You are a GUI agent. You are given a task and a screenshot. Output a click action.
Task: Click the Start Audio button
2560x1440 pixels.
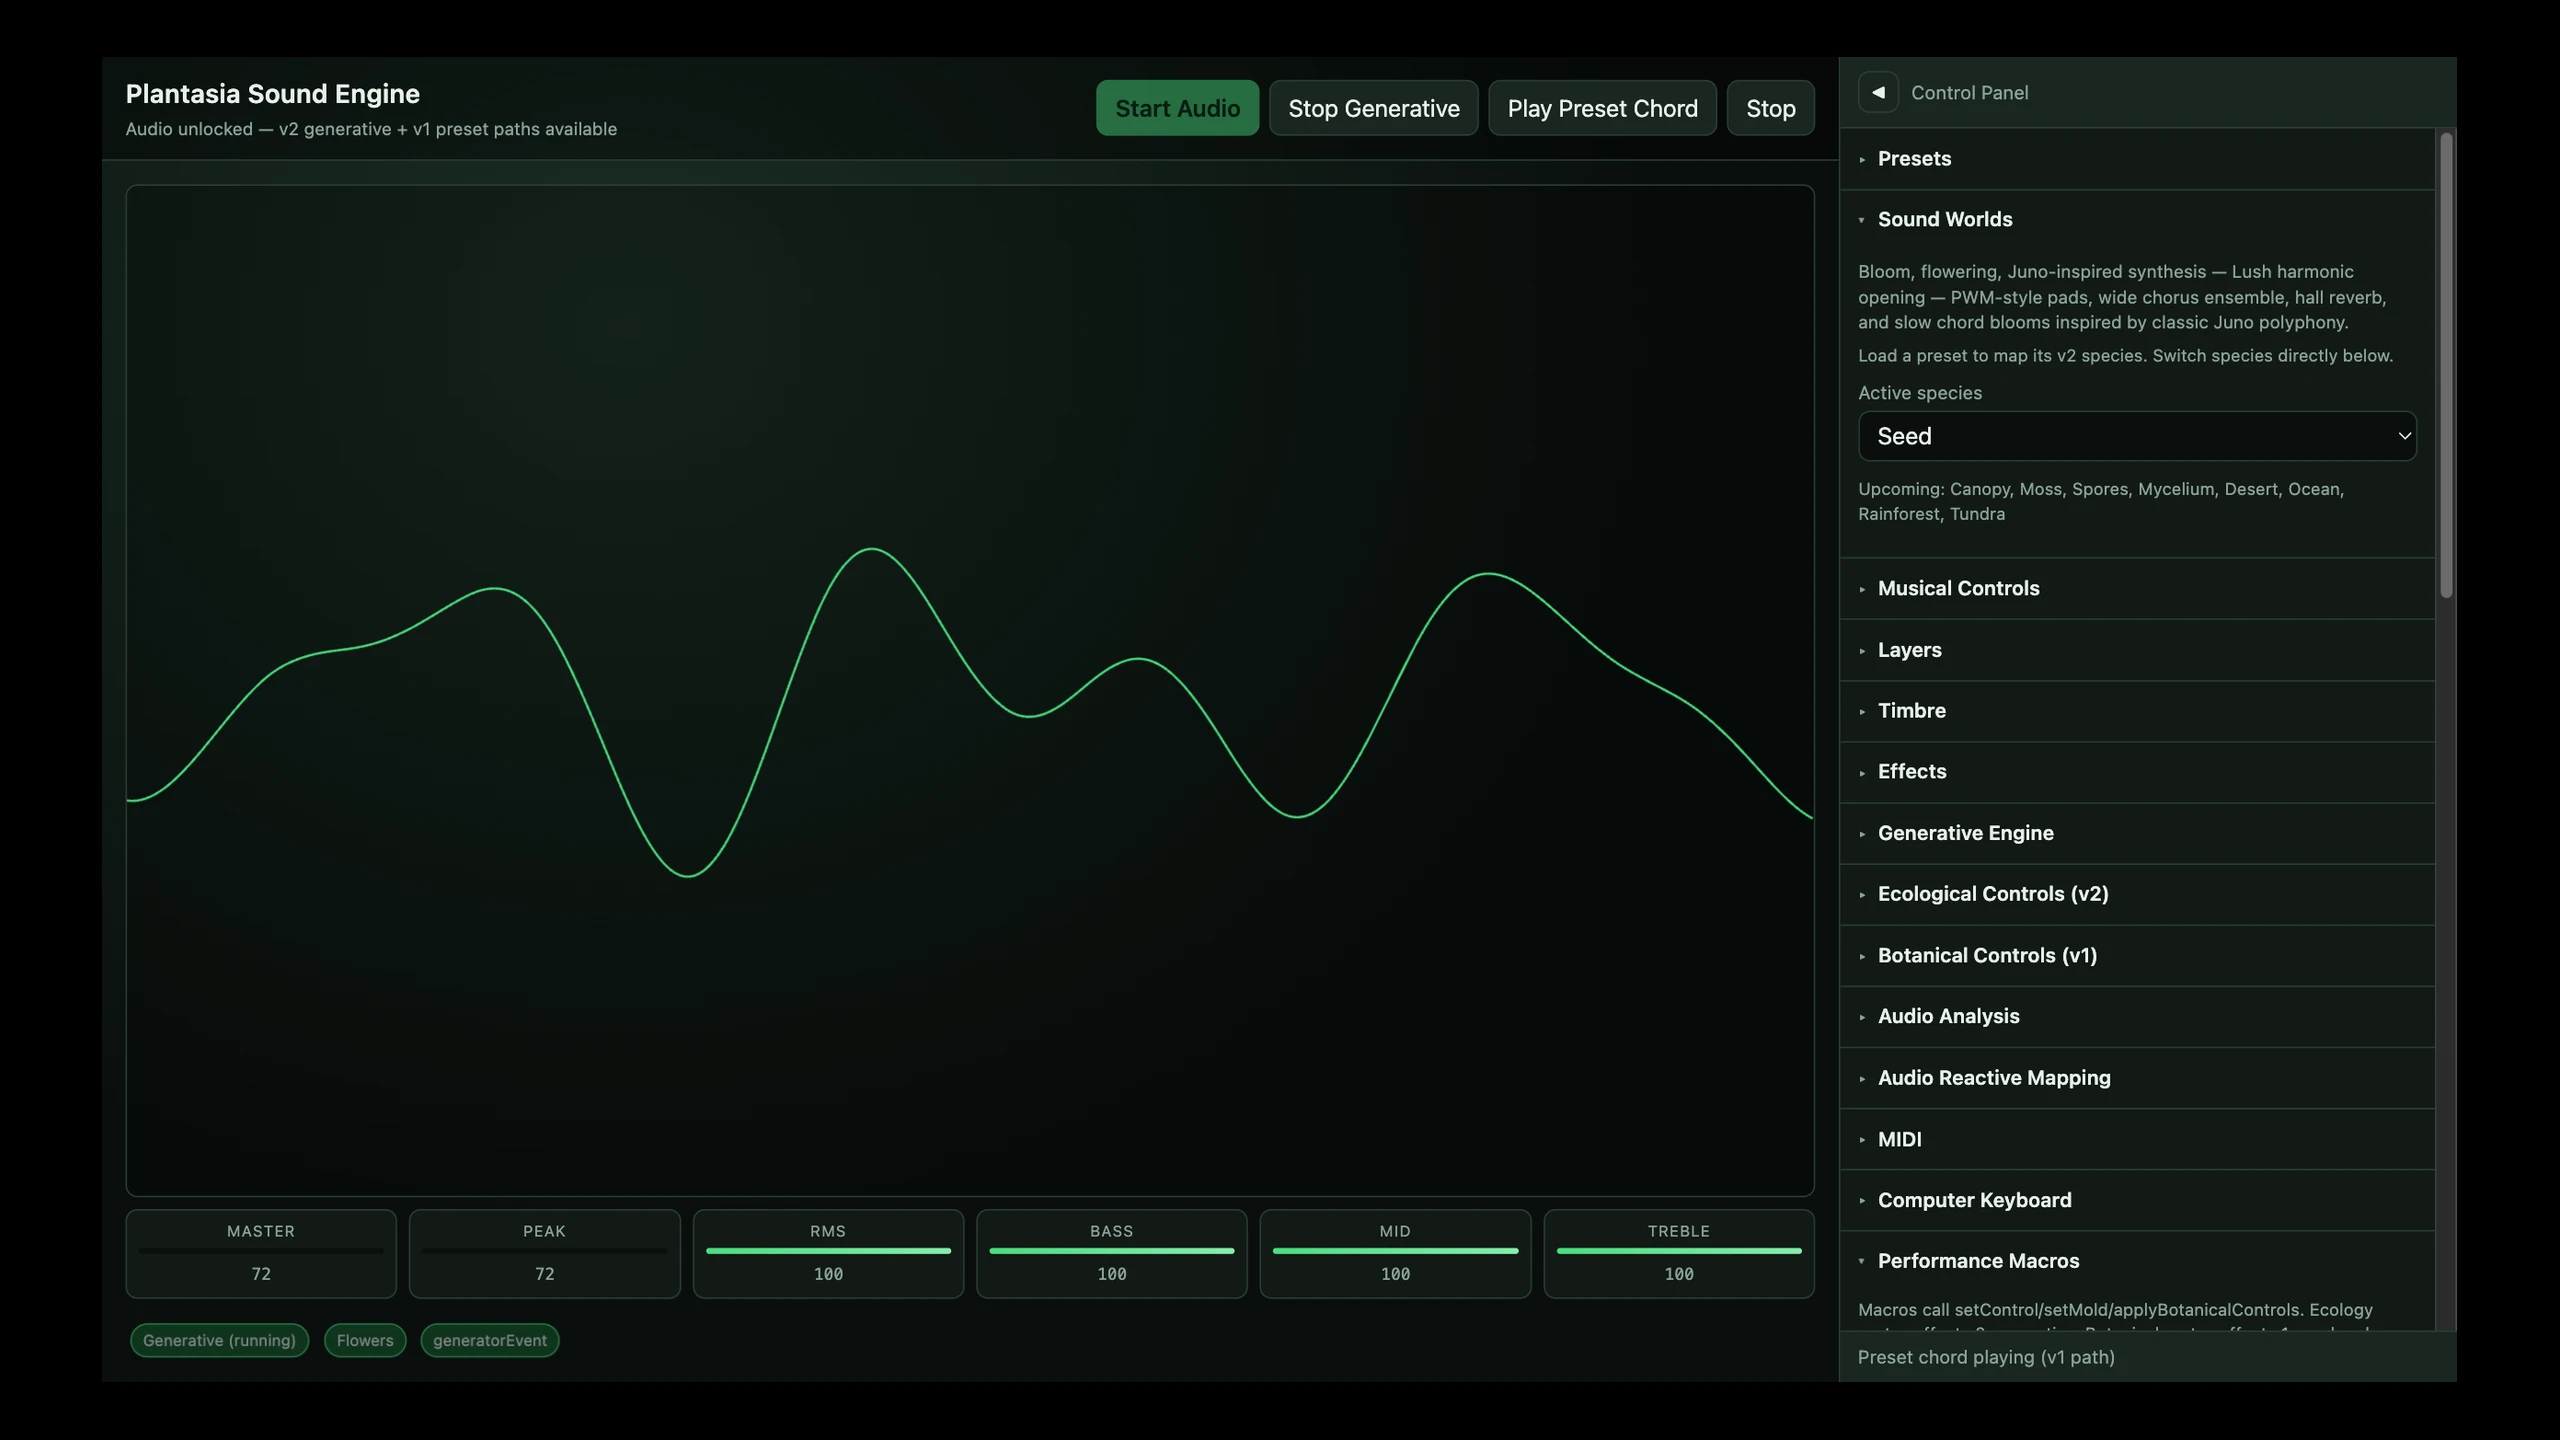pyautogui.click(x=1177, y=108)
